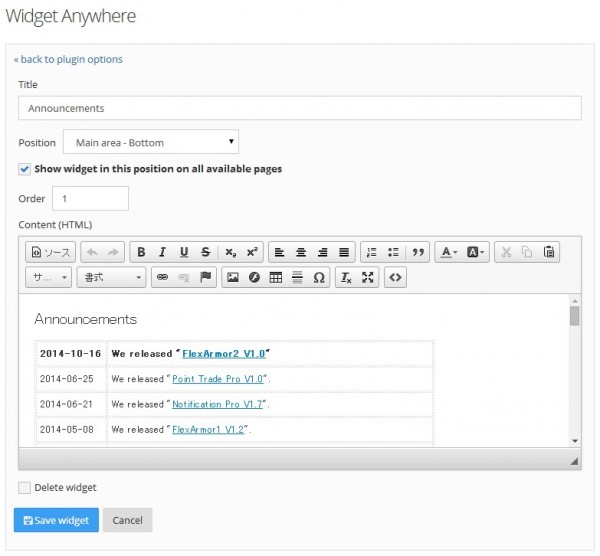
Task: Uncheck Show widget on all available pages
Action: [25, 169]
